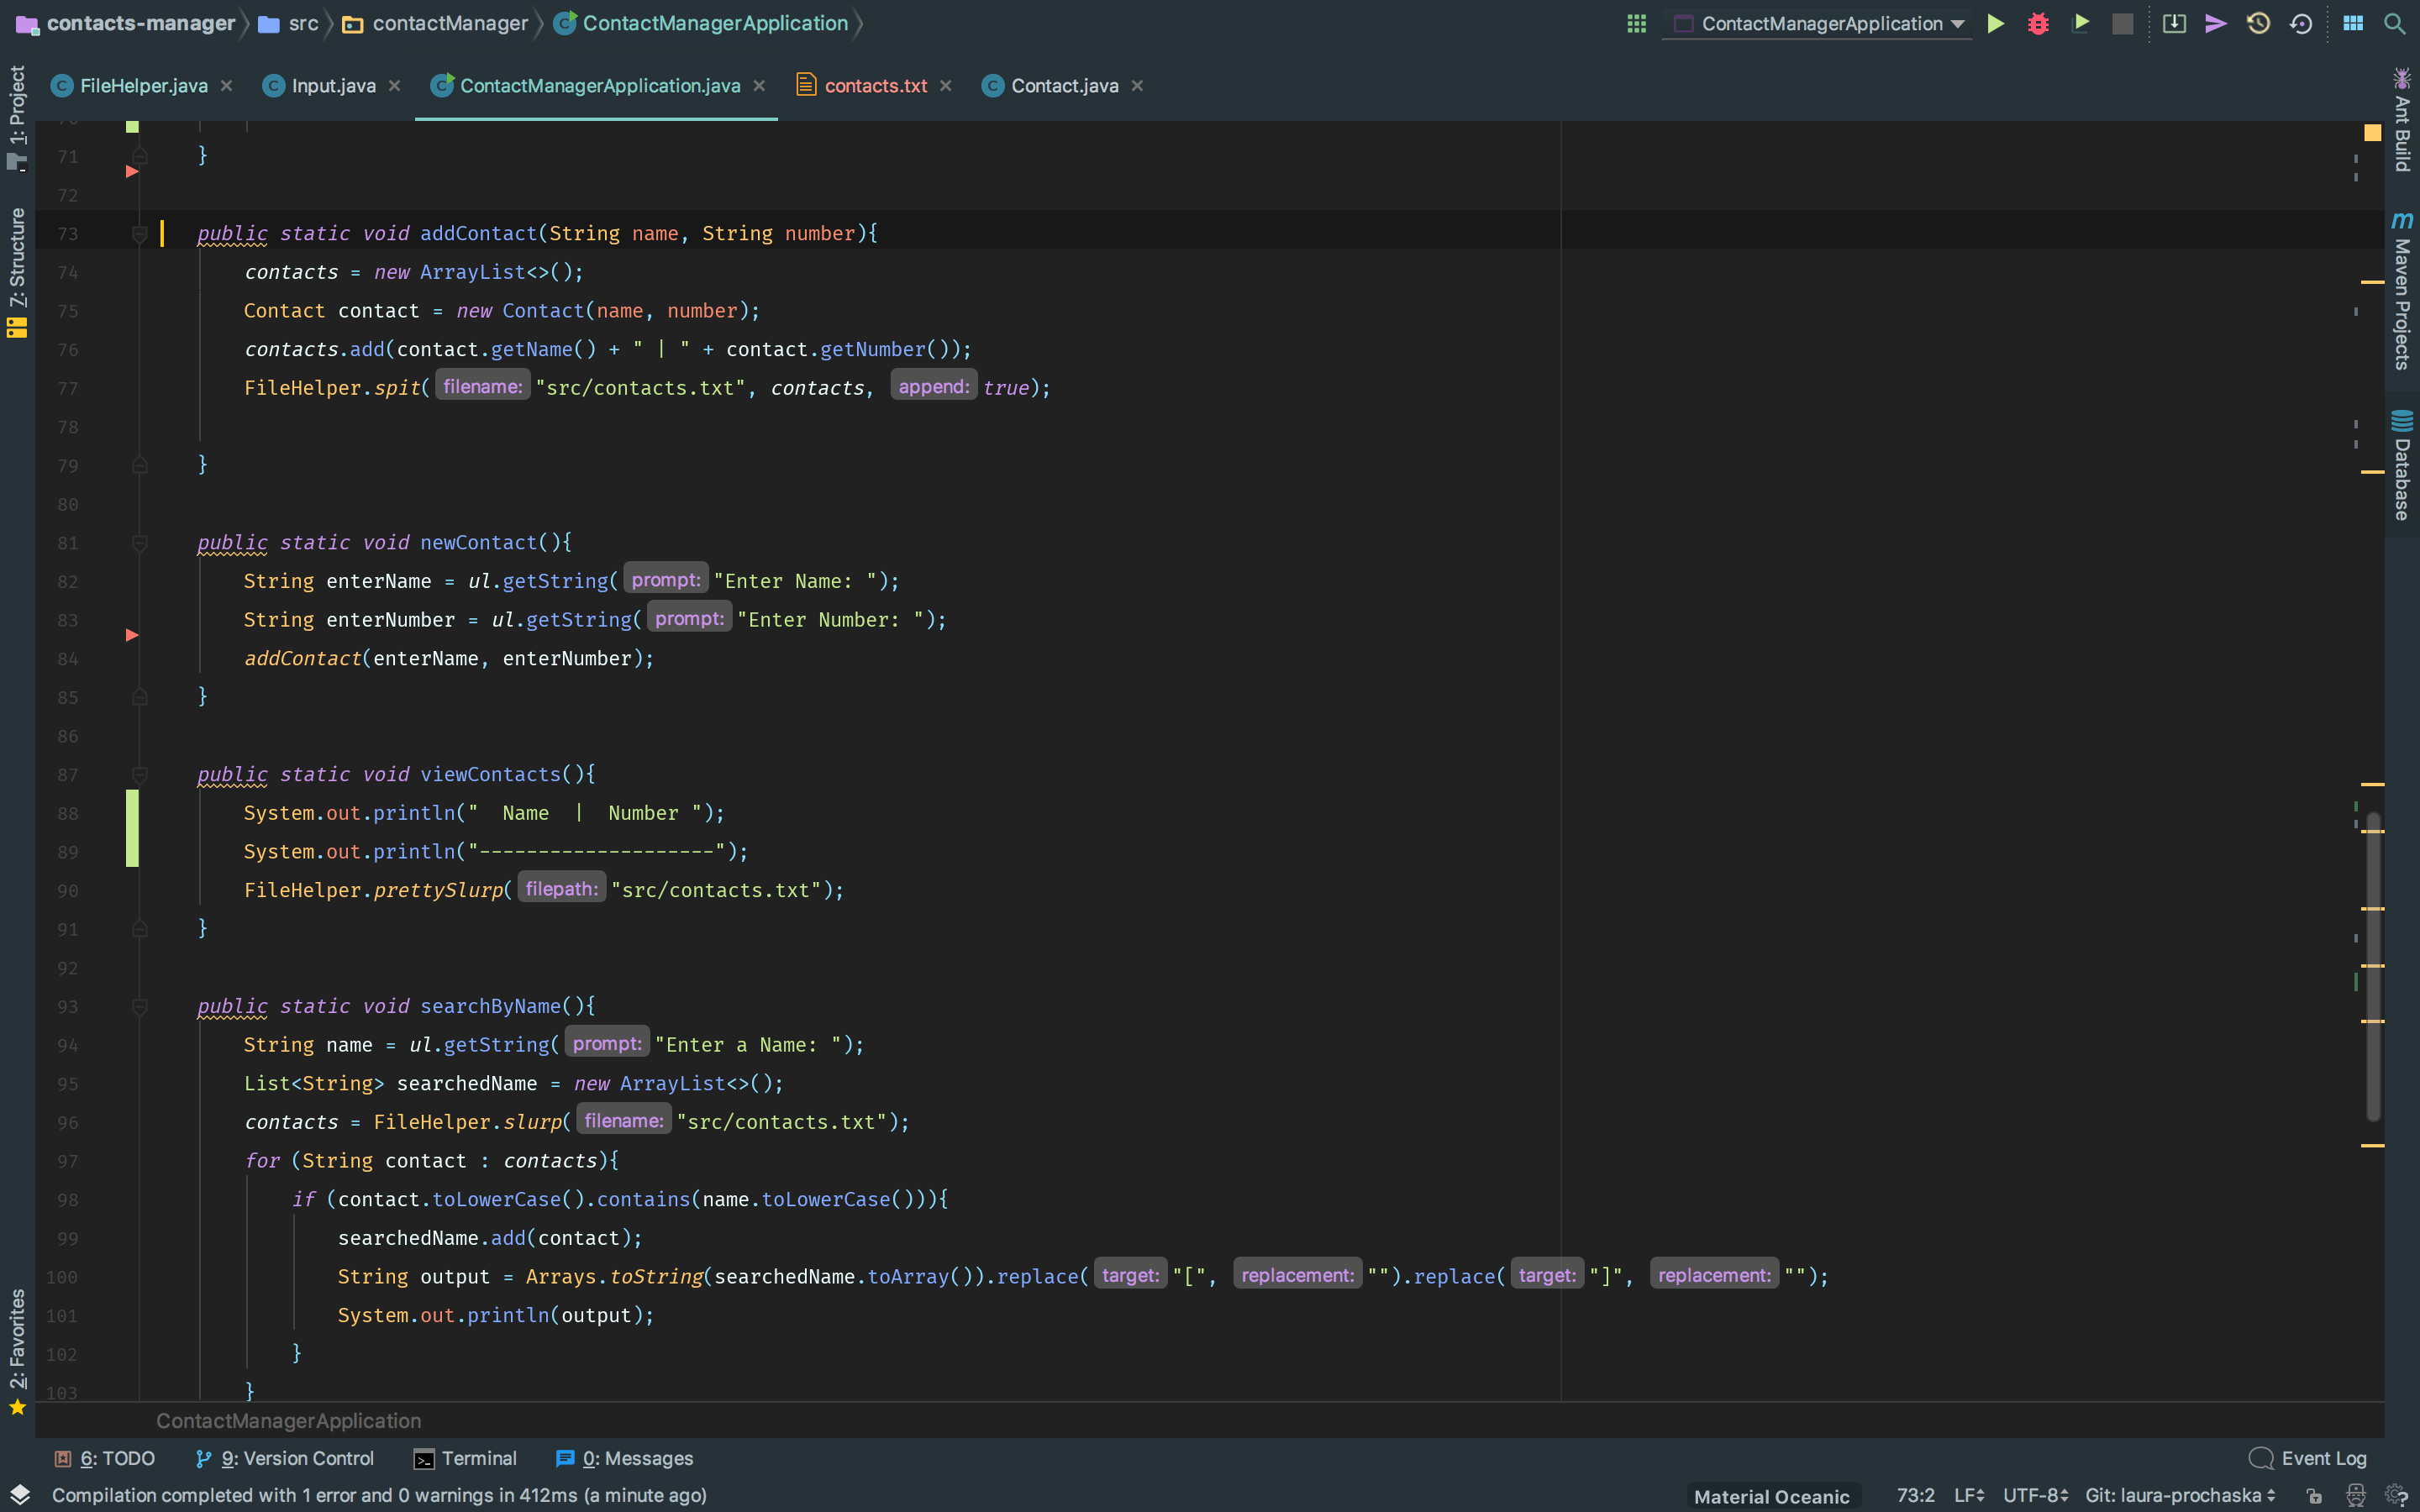The image size is (2420, 1512).
Task: Click the editor vertical scrollbar thumb
Action: coord(2372,965)
